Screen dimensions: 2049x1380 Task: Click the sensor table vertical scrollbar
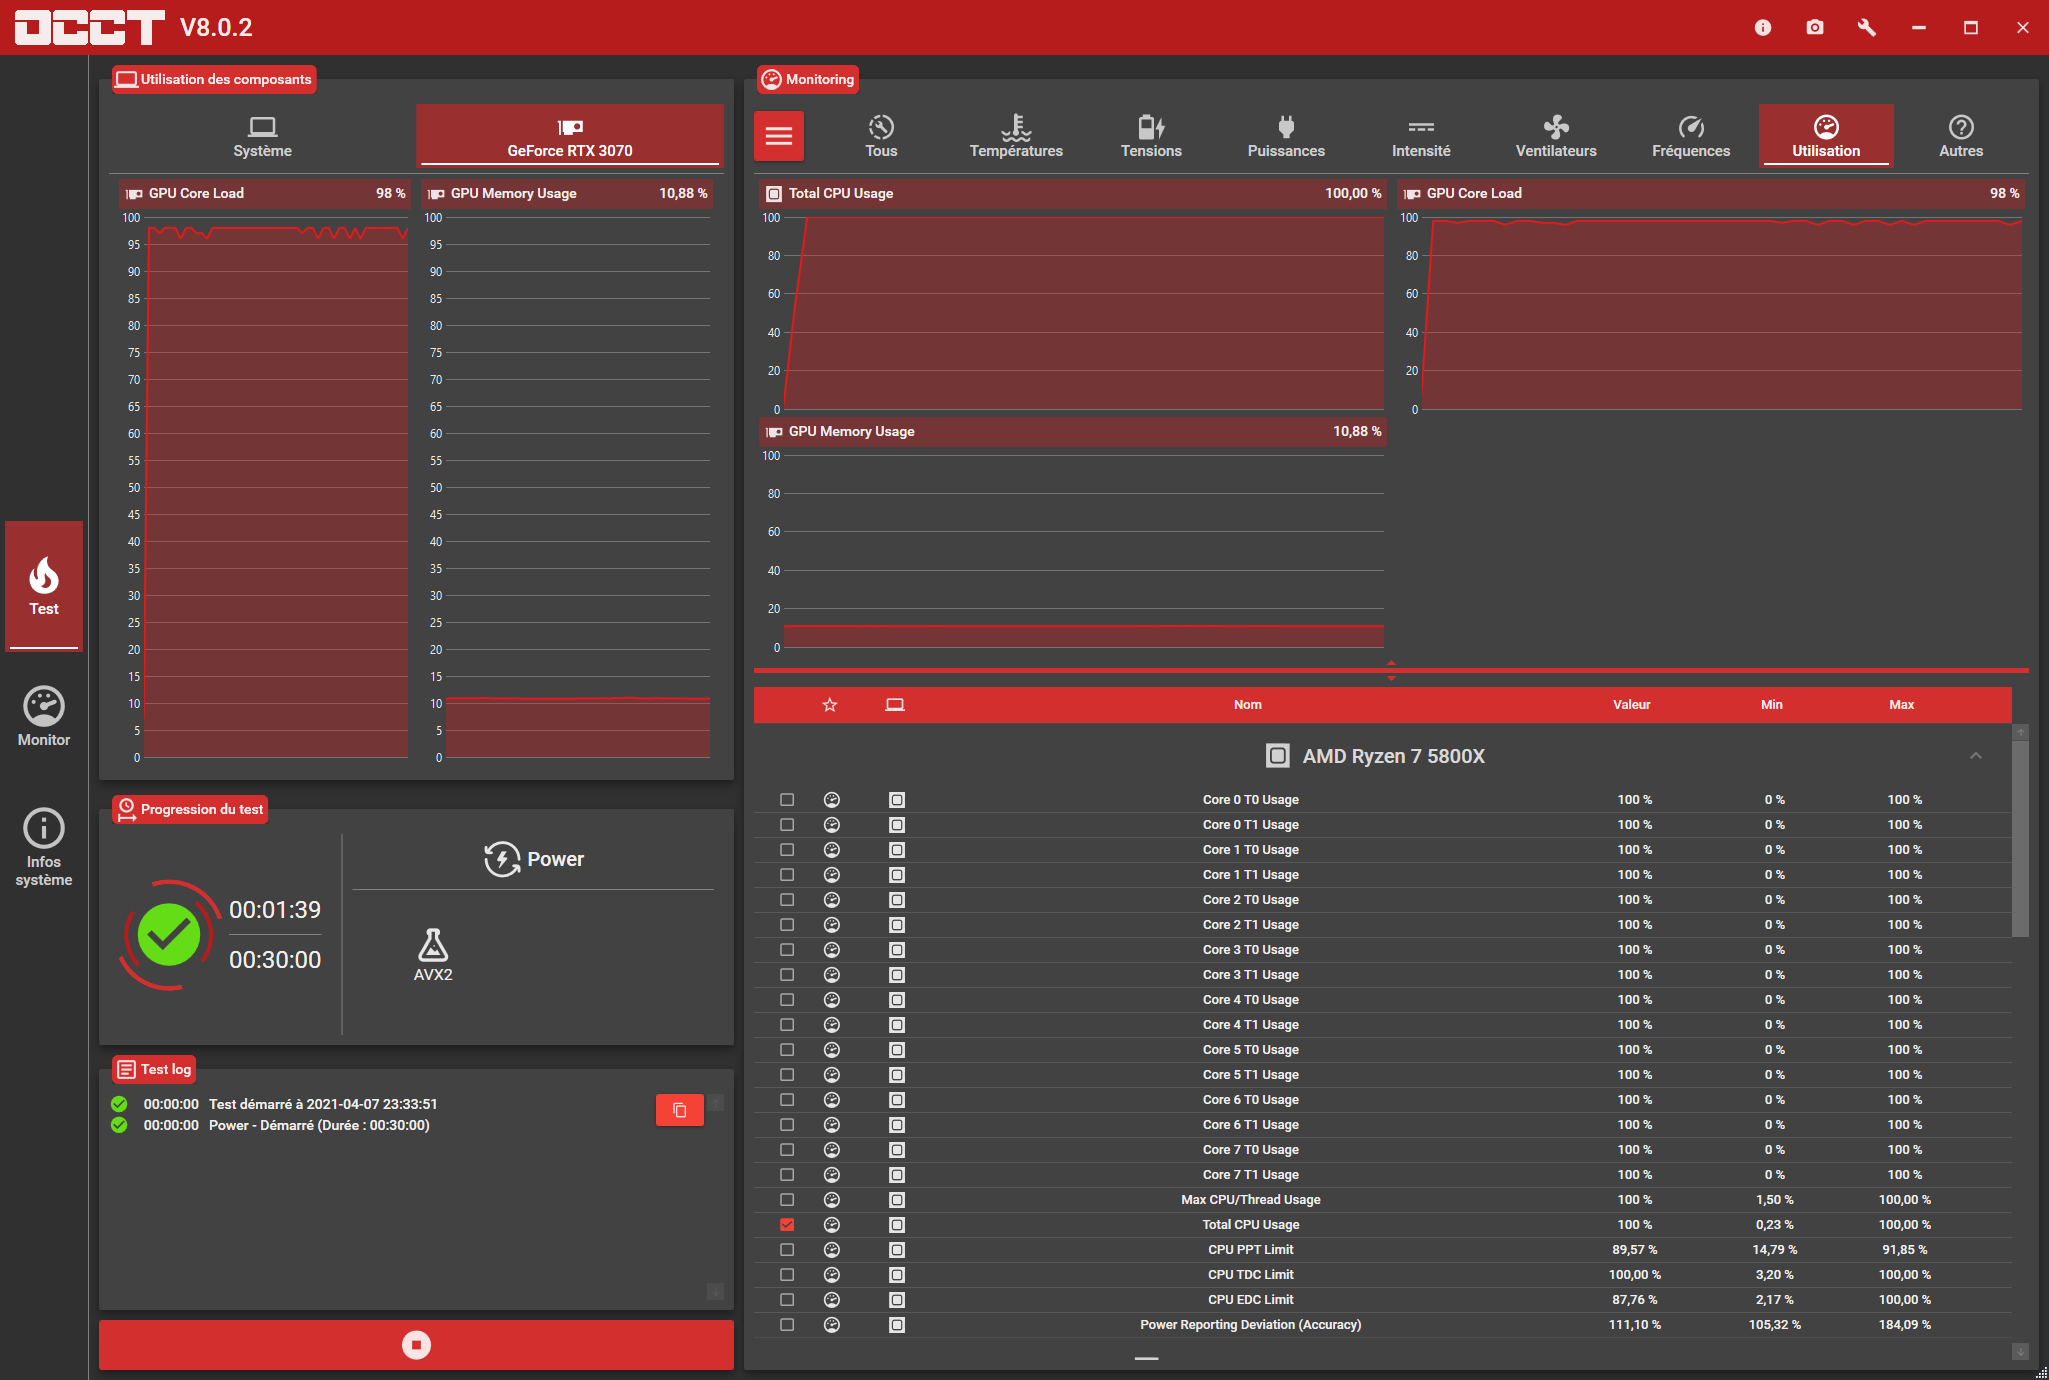point(2020,840)
